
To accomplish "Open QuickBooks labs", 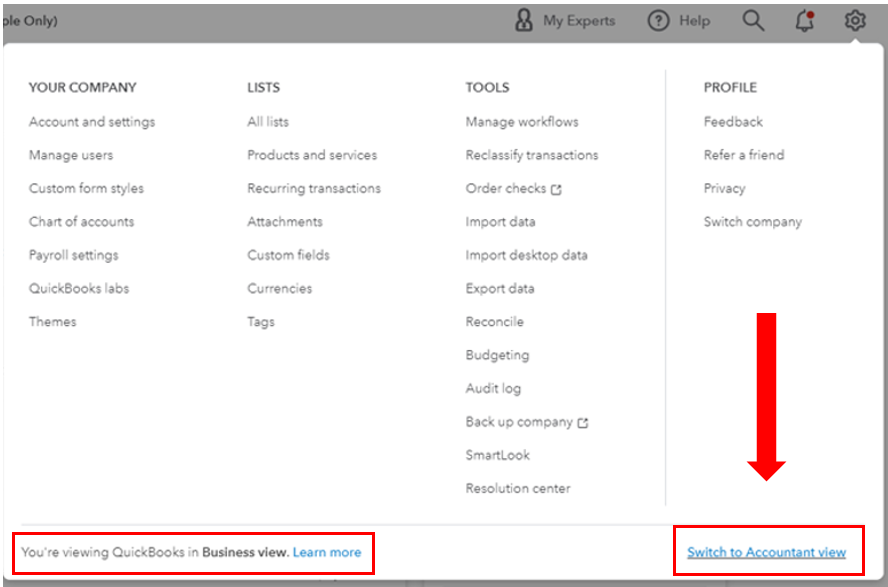I will (x=79, y=289).
